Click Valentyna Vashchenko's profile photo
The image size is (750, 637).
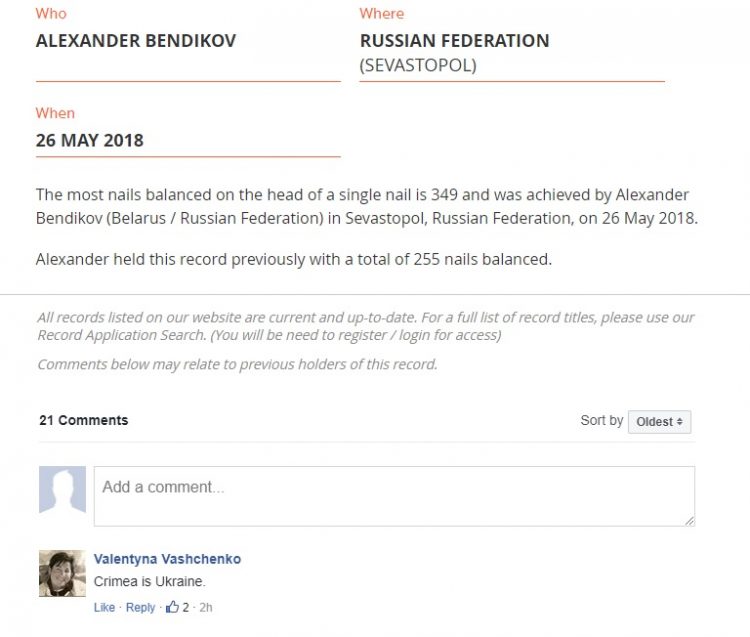(x=62, y=573)
